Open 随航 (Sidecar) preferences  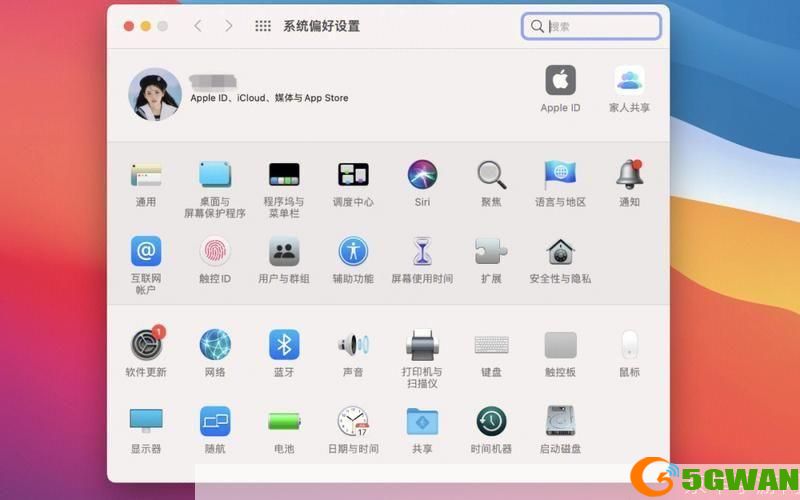click(215, 421)
